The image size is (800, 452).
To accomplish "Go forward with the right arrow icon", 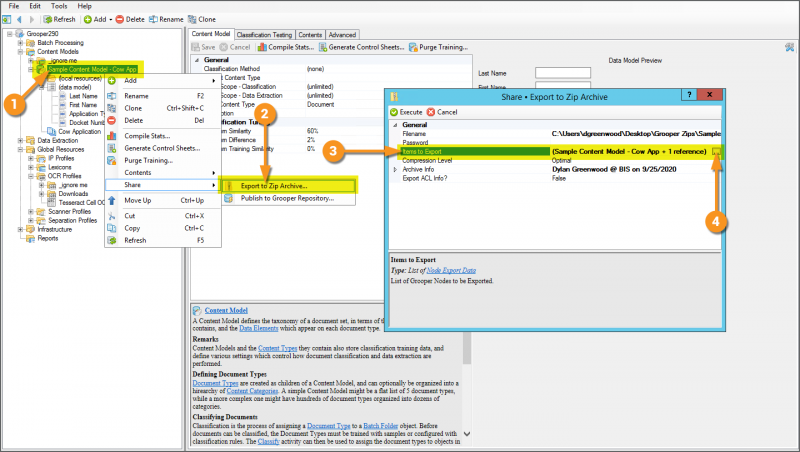I will (32, 19).
